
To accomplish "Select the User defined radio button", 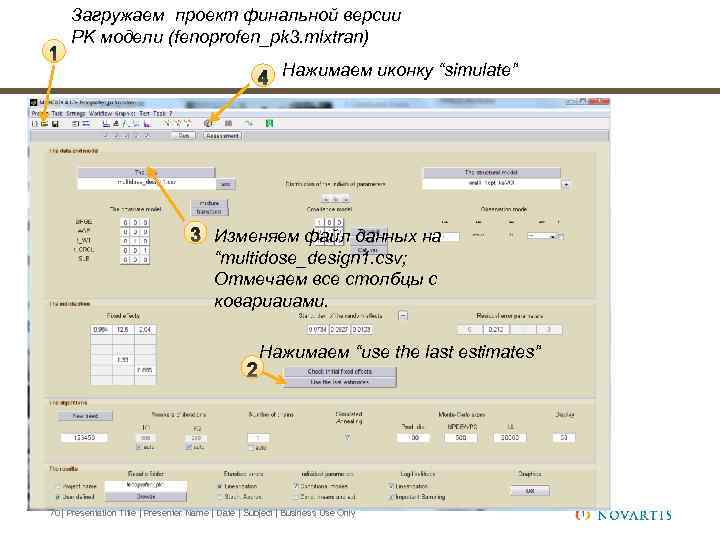I will click(x=58, y=497).
